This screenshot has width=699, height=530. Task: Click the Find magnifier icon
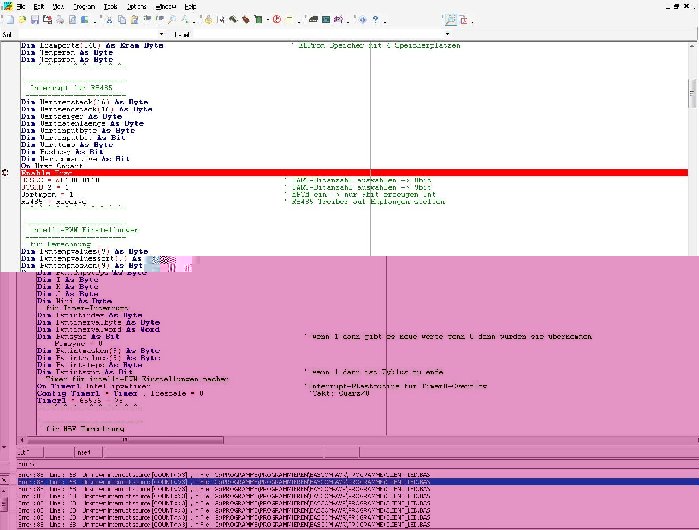click(x=171, y=20)
